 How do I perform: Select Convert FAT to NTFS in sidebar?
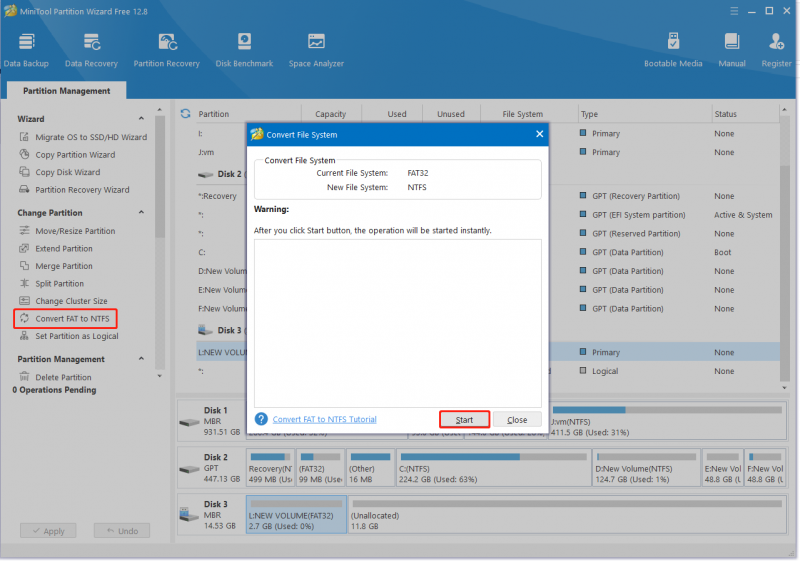[x=65, y=319]
